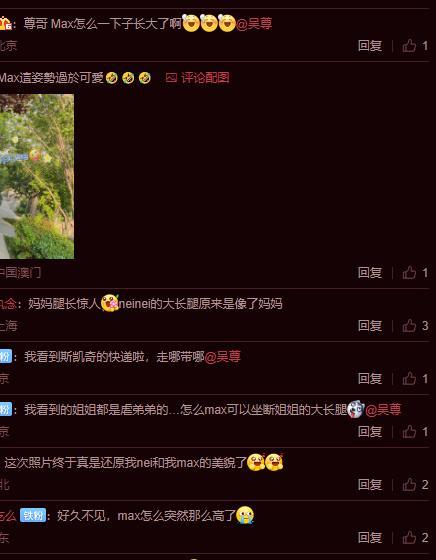Like the comment about 姐姐都是虐弟弟的
436x560 pixels.
[x=409, y=432]
